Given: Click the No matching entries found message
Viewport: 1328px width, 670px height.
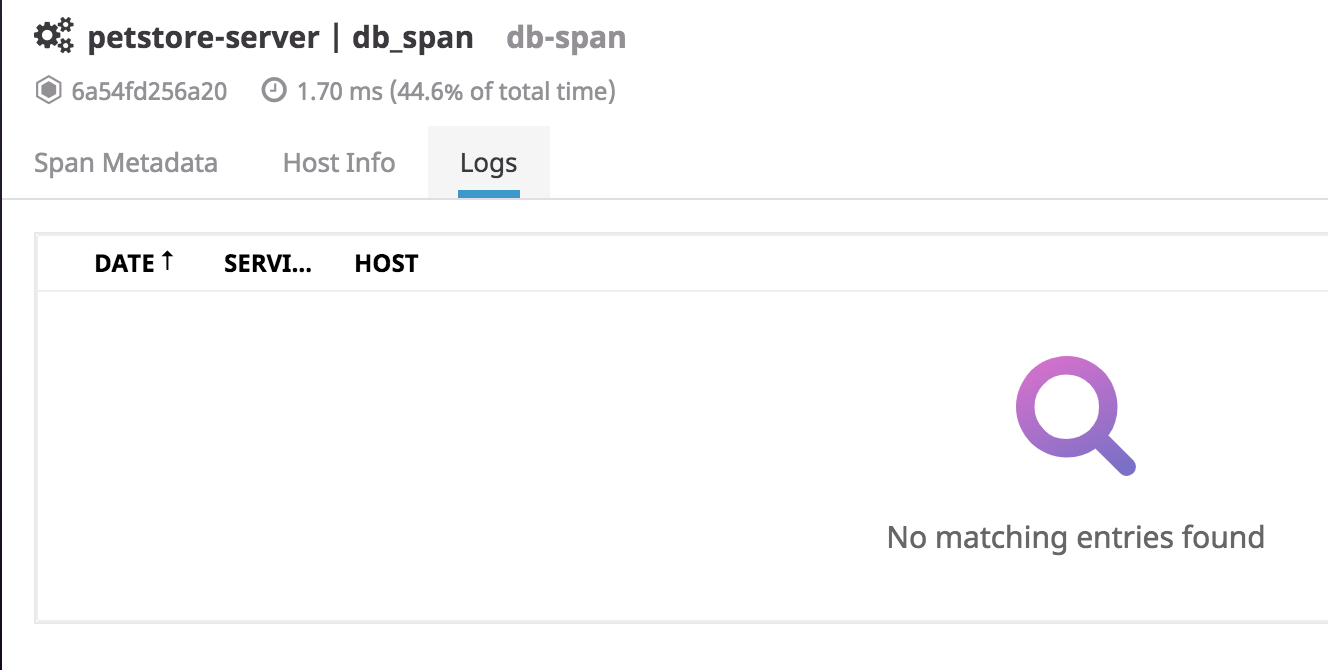Looking at the screenshot, I should (1076, 537).
